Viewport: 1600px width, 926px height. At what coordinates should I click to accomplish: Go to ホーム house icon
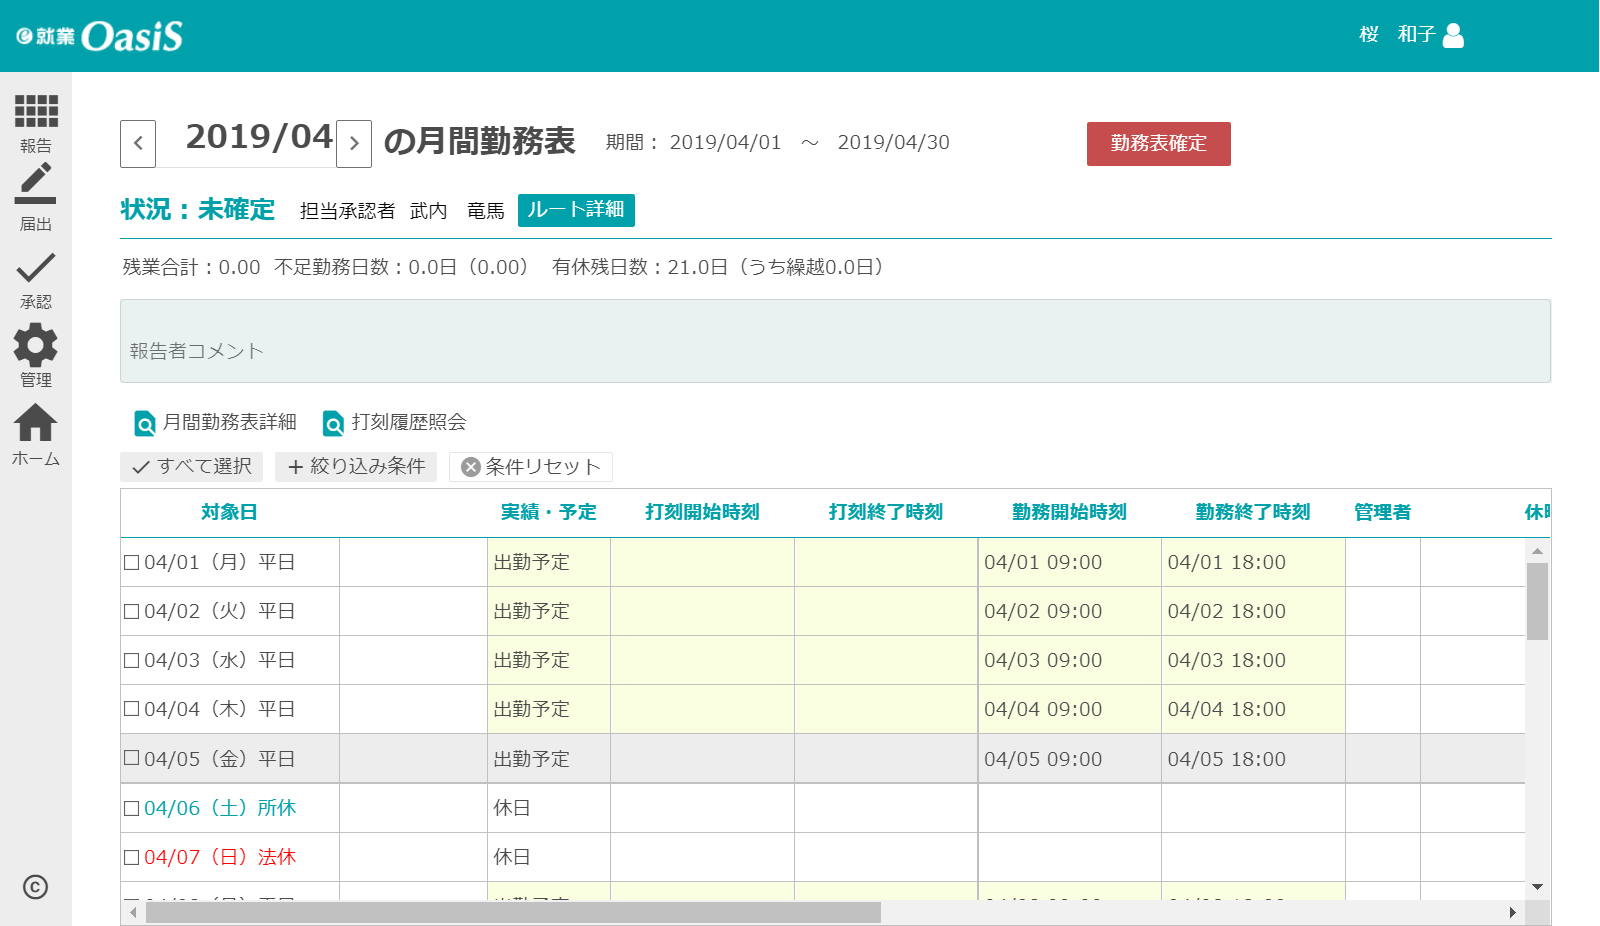point(35,423)
